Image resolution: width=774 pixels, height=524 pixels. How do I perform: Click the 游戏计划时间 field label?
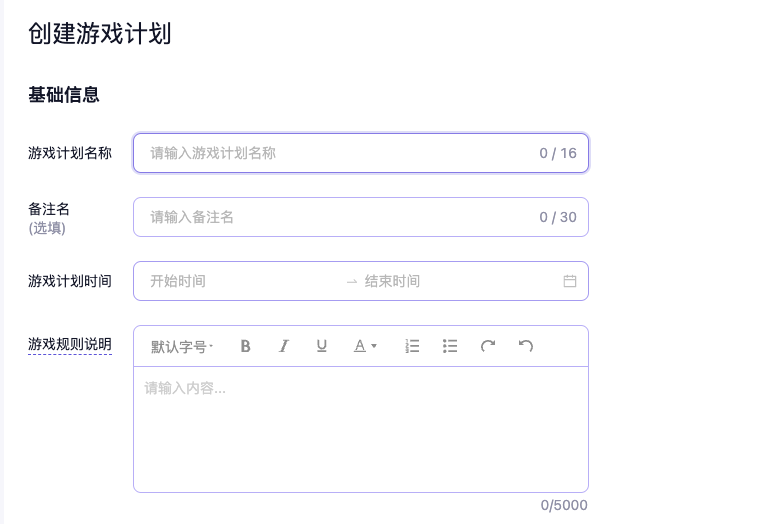click(x=70, y=281)
